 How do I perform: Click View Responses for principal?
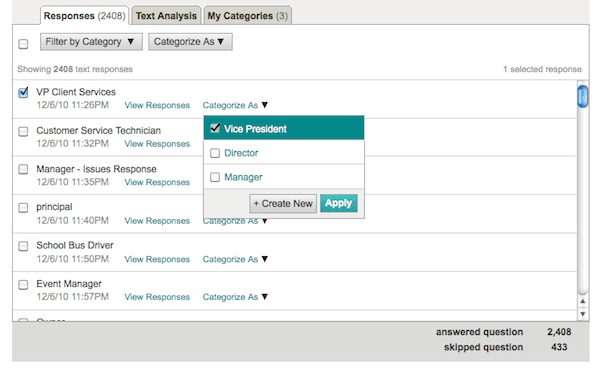157,221
